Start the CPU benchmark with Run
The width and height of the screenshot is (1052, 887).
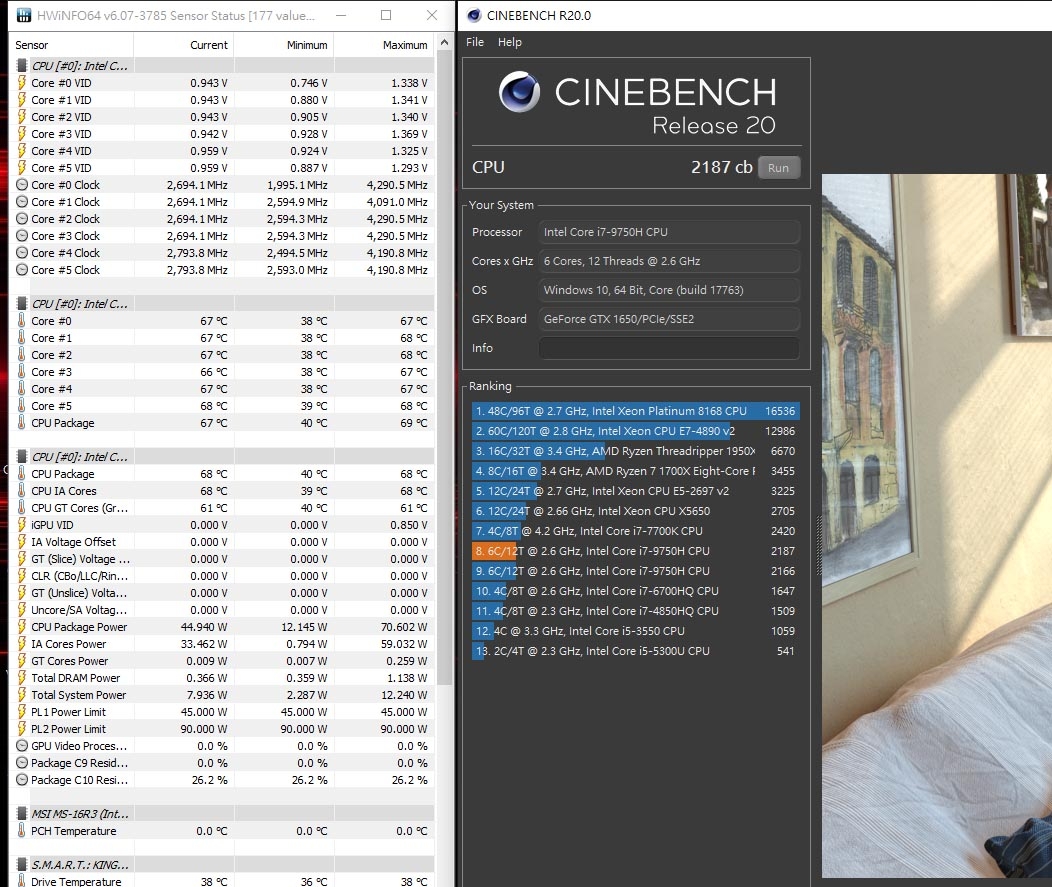[x=778, y=168]
